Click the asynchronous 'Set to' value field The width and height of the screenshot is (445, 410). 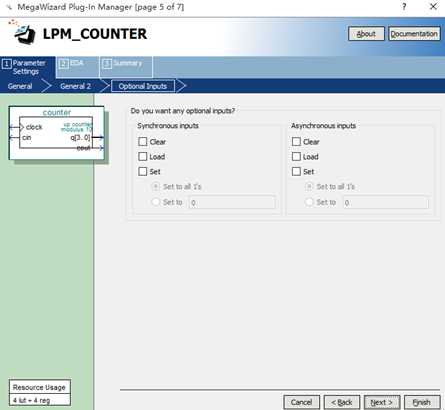(386, 202)
